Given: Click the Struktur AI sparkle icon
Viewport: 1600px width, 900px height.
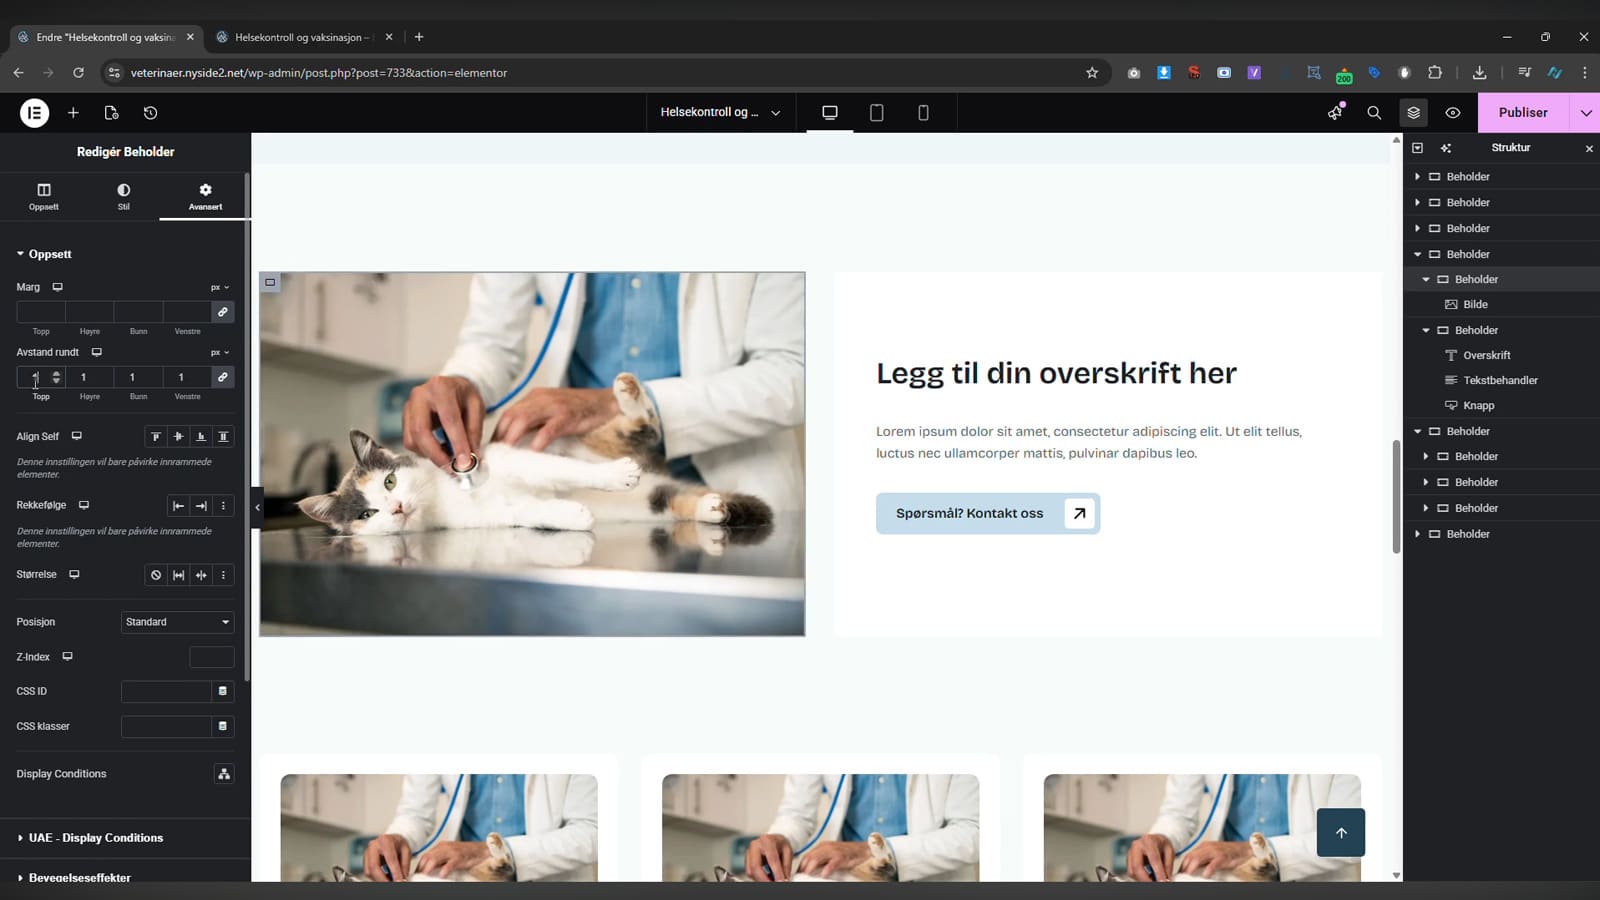Looking at the screenshot, I should pos(1446,148).
